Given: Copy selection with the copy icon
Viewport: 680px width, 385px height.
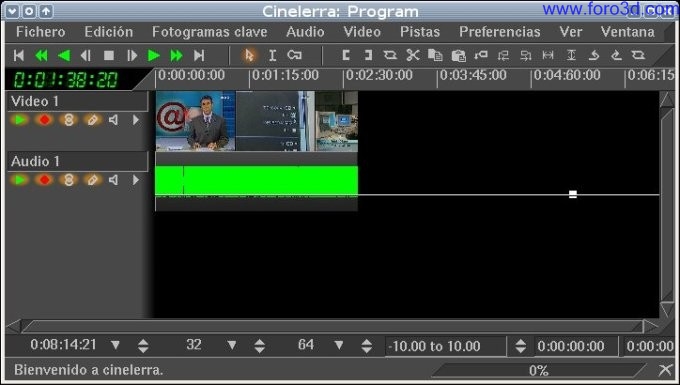Looking at the screenshot, I should (x=435, y=55).
